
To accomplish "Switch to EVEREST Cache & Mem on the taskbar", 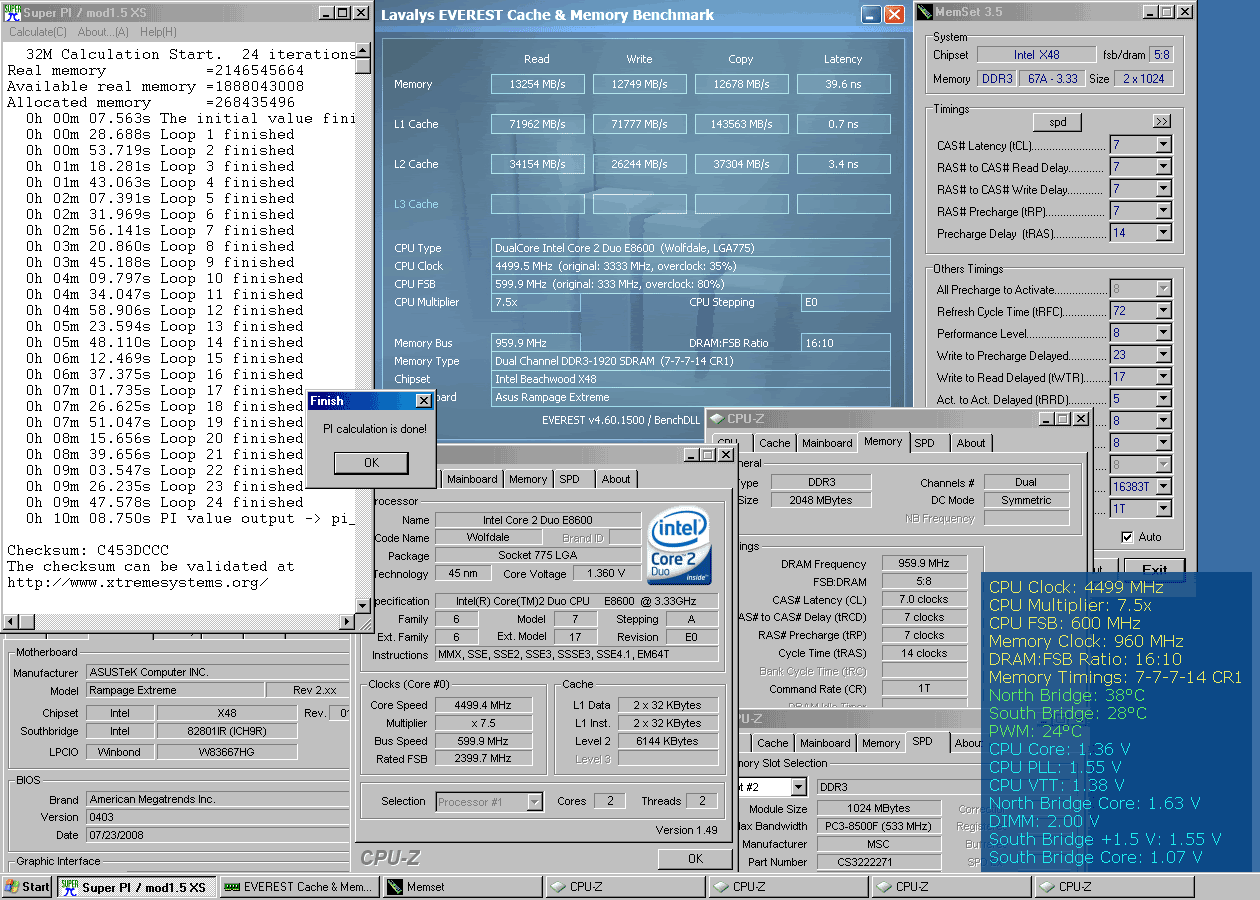I will [x=299, y=886].
